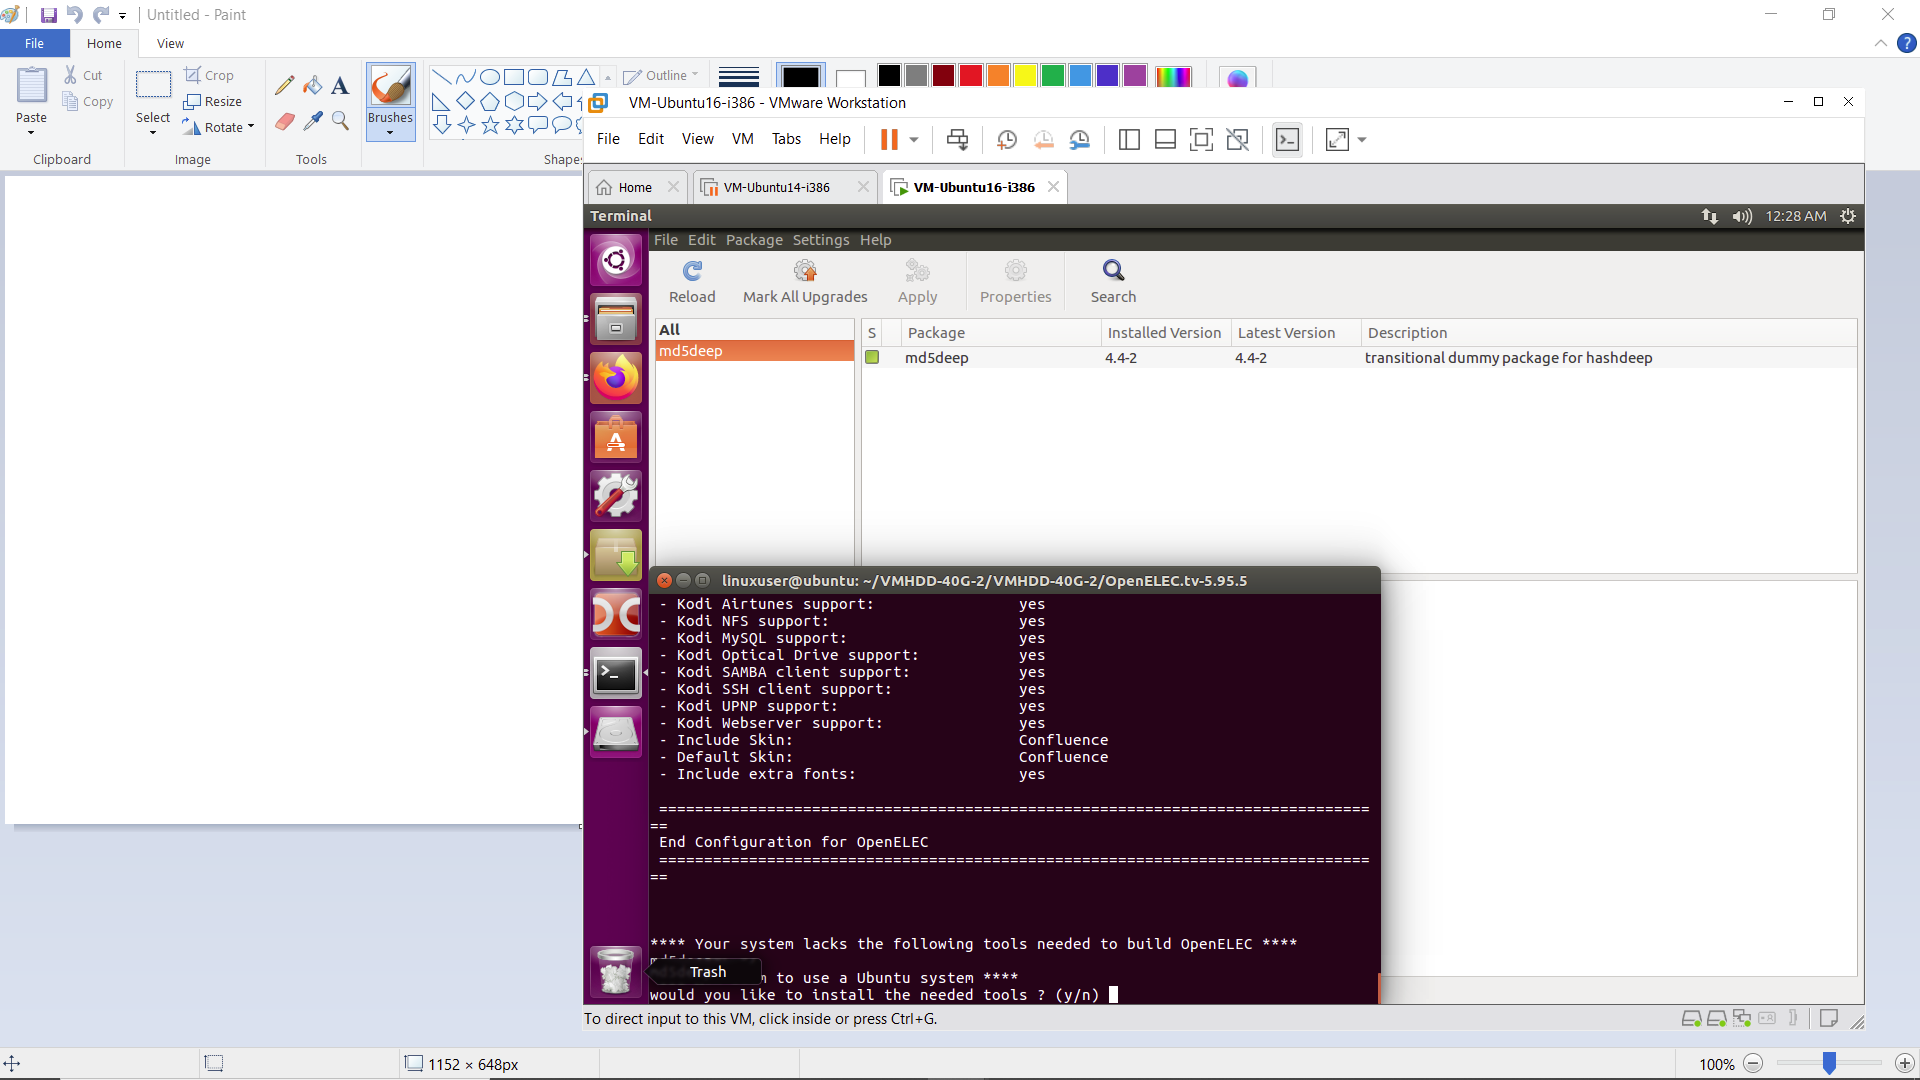Toggle md5deep package status checkbox
Screen dimensions: 1920x1080
coord(872,358)
